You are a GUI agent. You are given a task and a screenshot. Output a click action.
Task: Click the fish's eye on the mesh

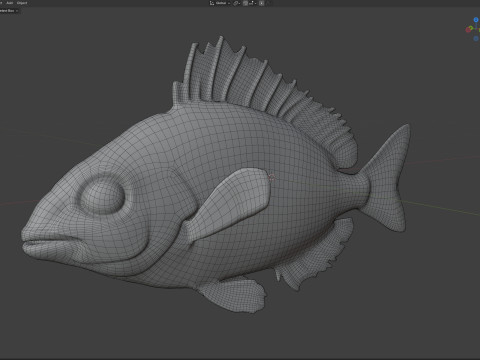(102, 196)
